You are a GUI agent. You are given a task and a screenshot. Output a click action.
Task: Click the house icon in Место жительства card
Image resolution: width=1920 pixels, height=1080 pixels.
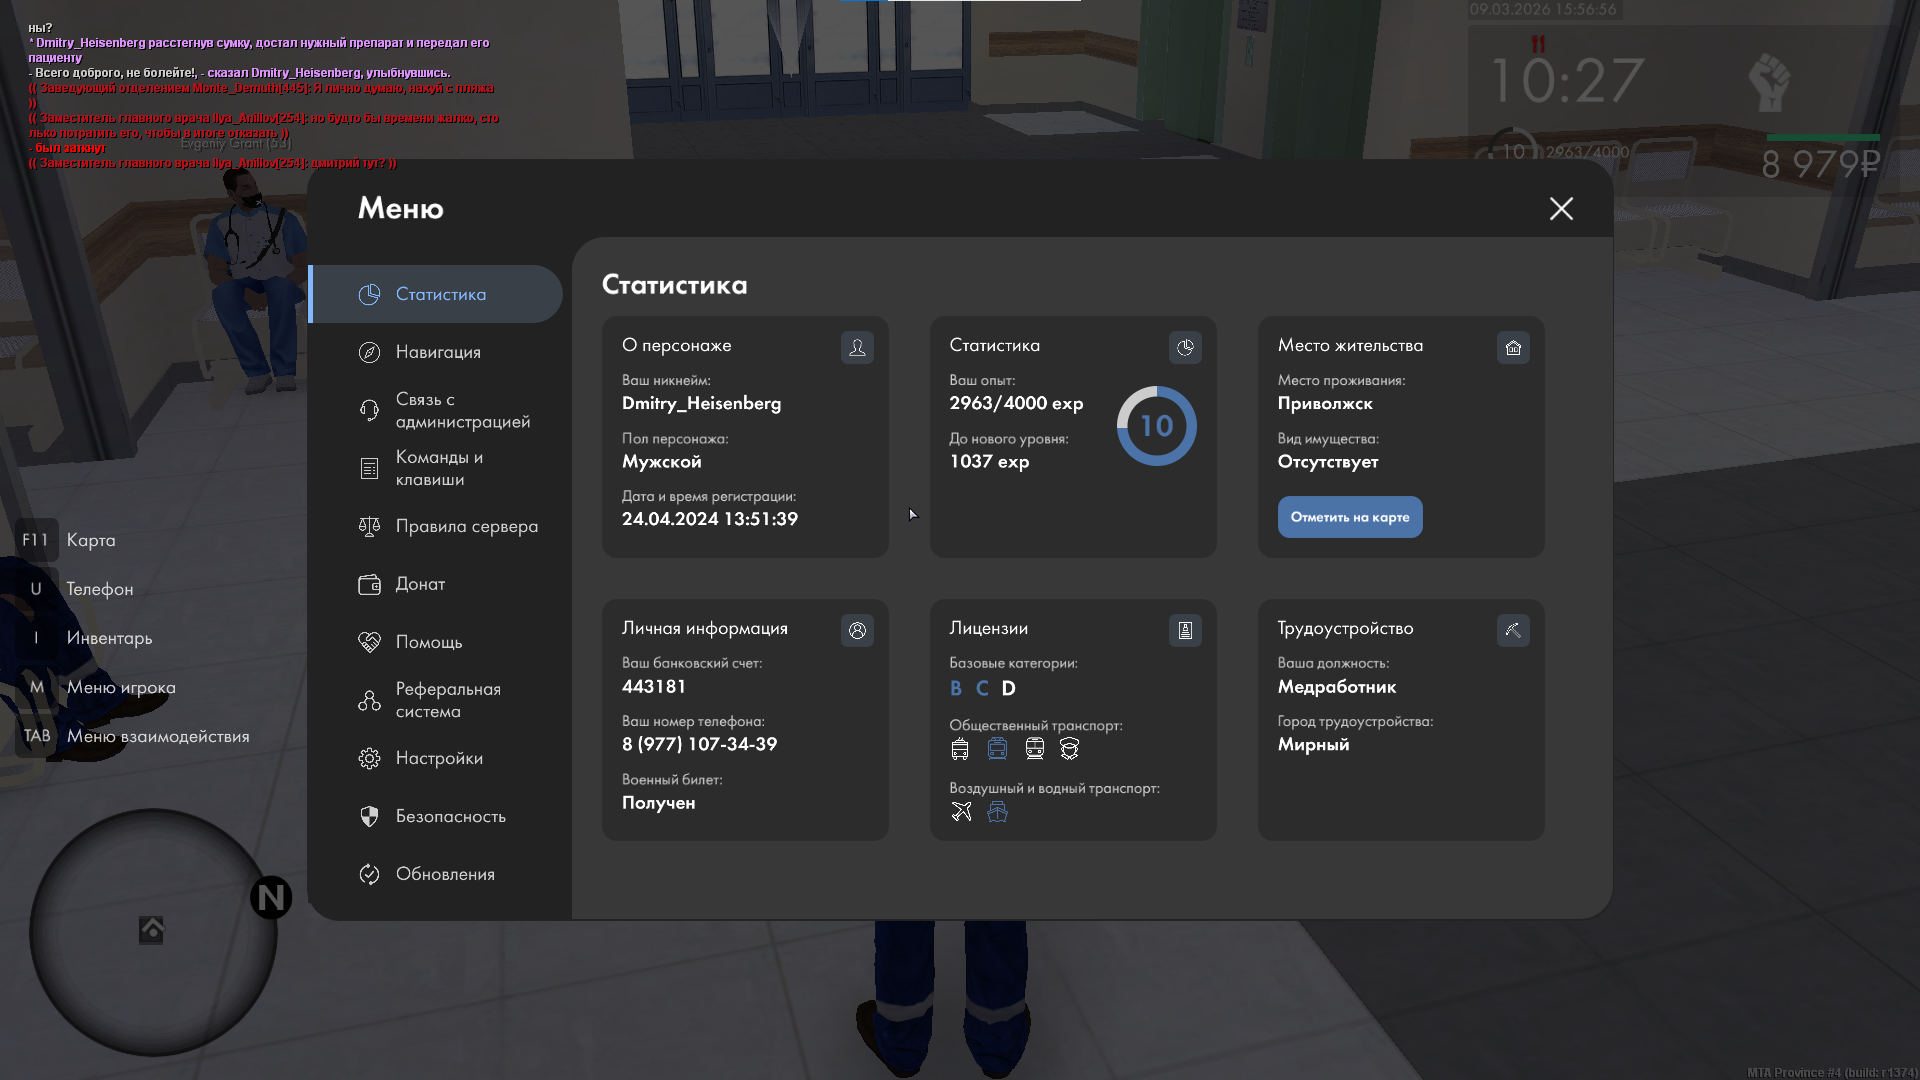[1513, 347]
